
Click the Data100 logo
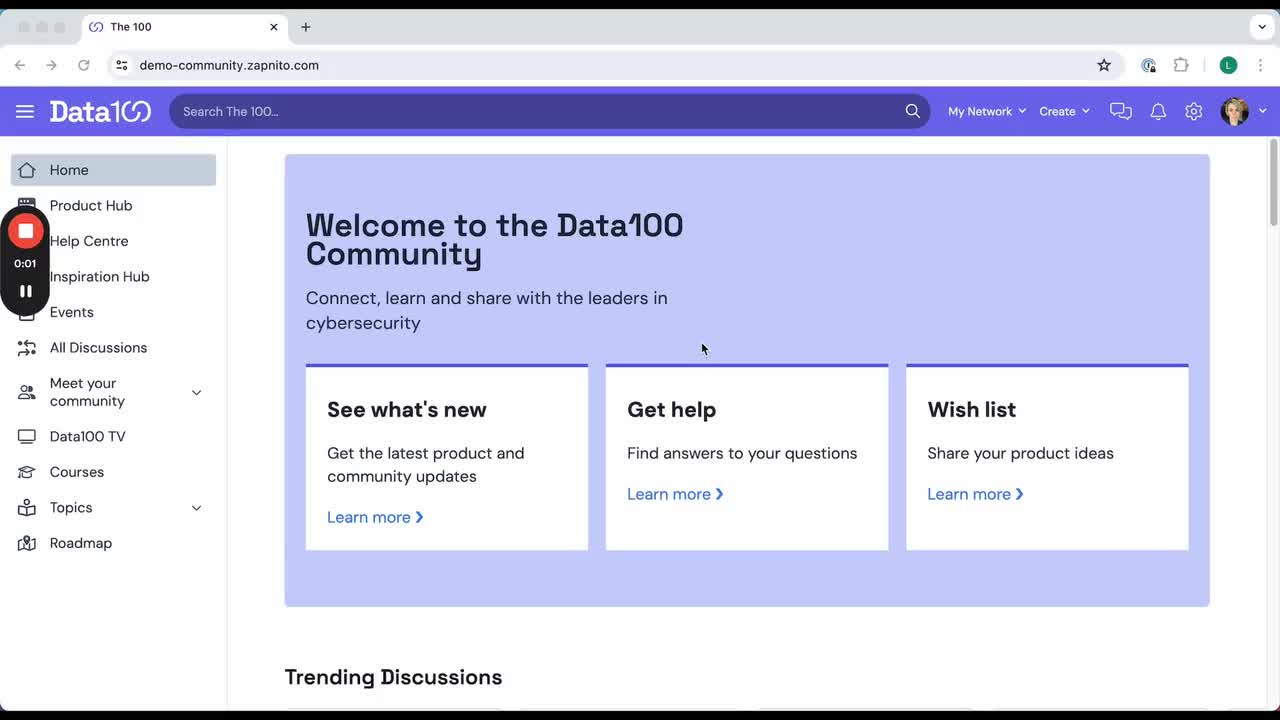pos(100,111)
